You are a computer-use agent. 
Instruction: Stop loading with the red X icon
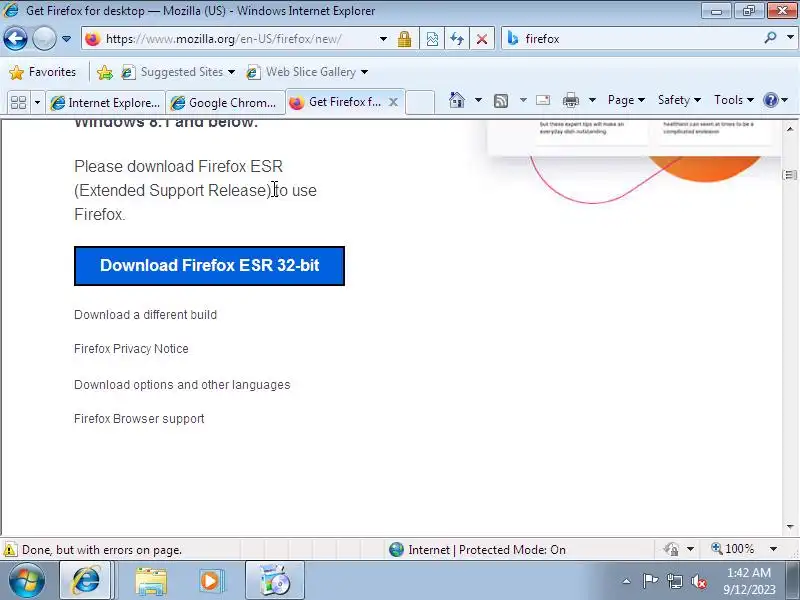pos(482,39)
